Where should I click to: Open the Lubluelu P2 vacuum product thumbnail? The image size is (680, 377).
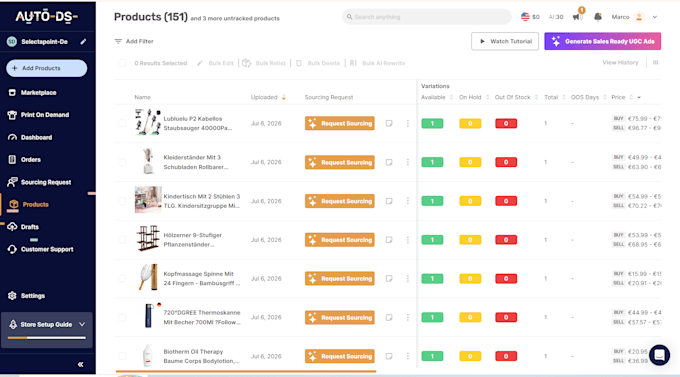pyautogui.click(x=147, y=122)
